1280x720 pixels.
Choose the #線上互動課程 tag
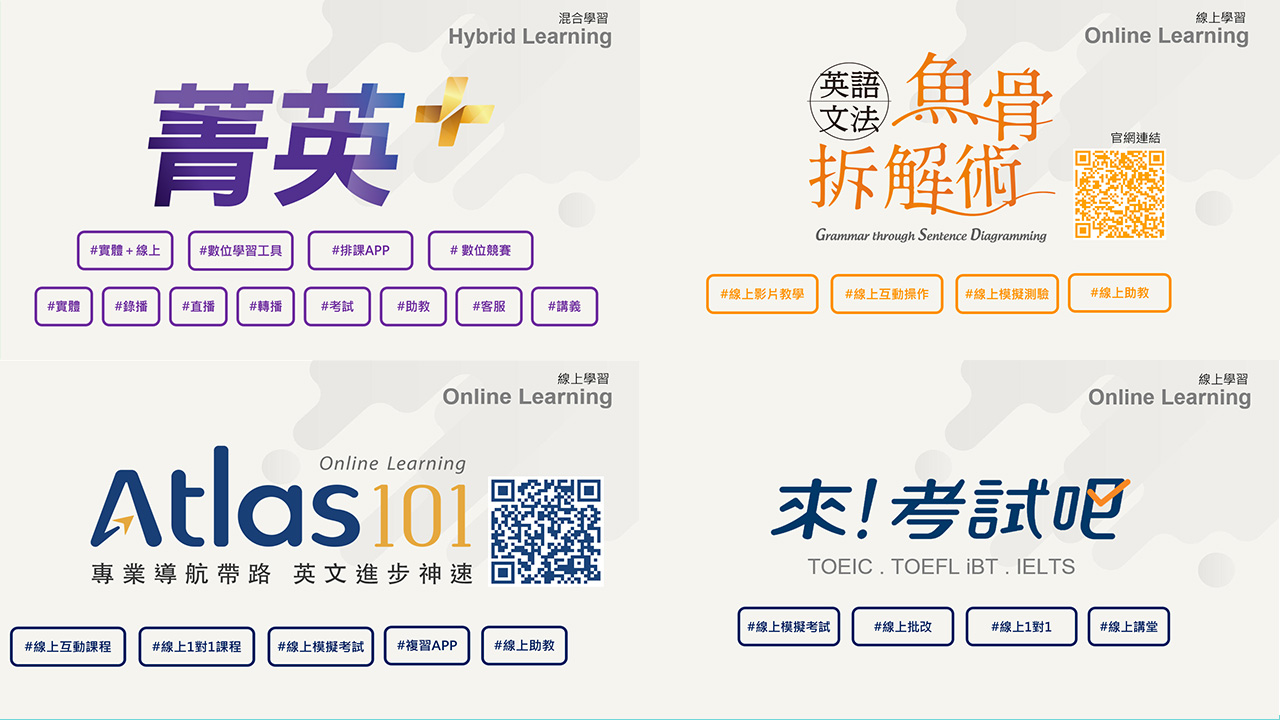pos(68,646)
